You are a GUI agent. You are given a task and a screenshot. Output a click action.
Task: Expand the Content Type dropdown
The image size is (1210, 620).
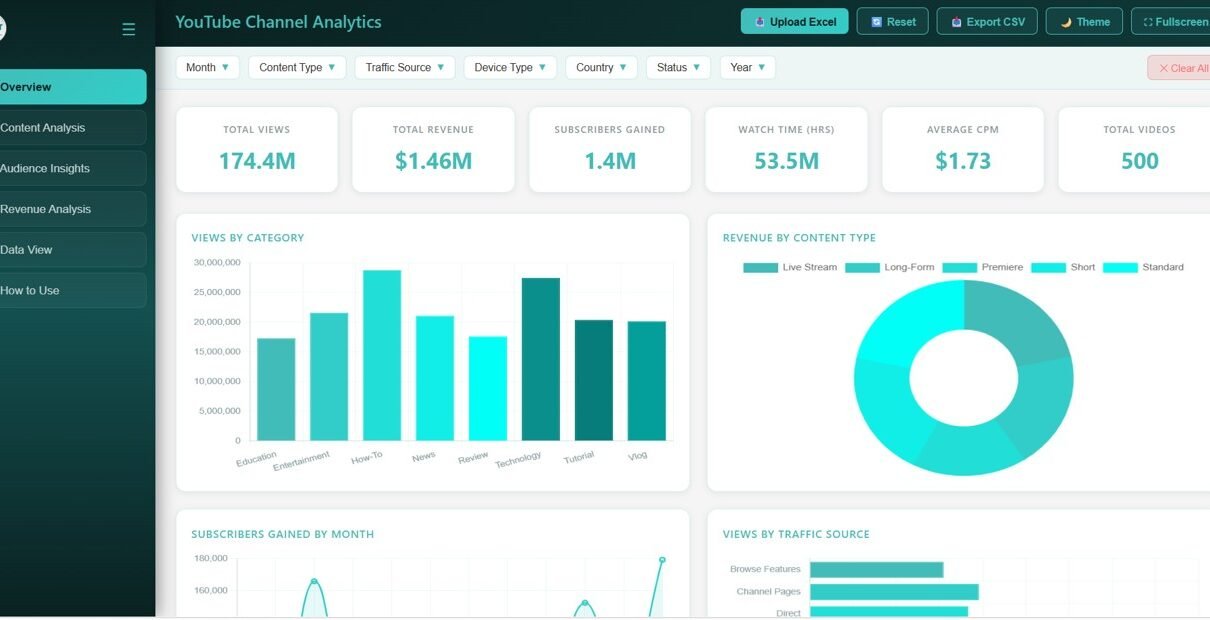(x=297, y=67)
